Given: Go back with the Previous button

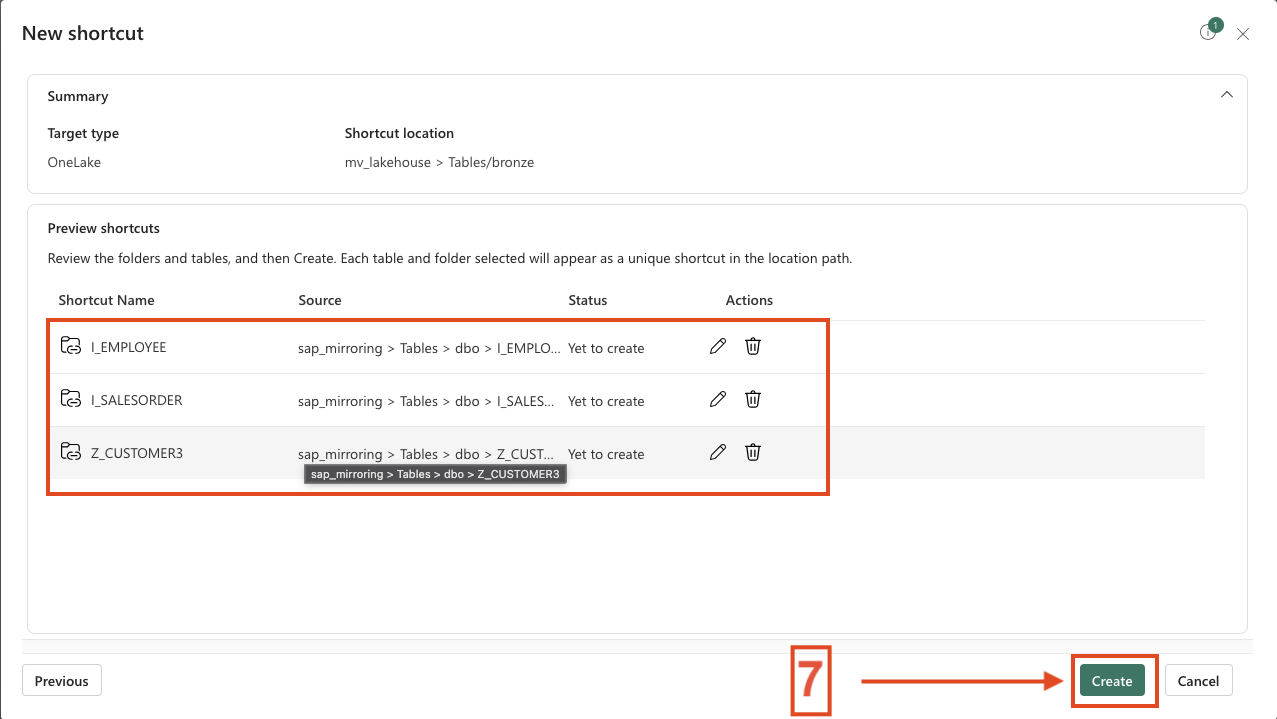Looking at the screenshot, I should pos(61,681).
